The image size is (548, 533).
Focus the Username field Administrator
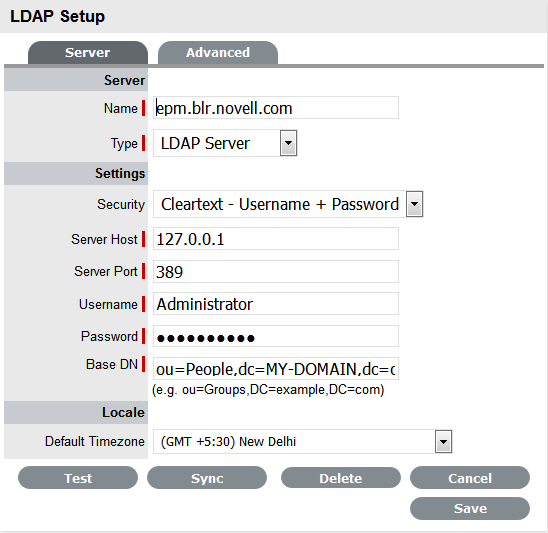coord(276,304)
